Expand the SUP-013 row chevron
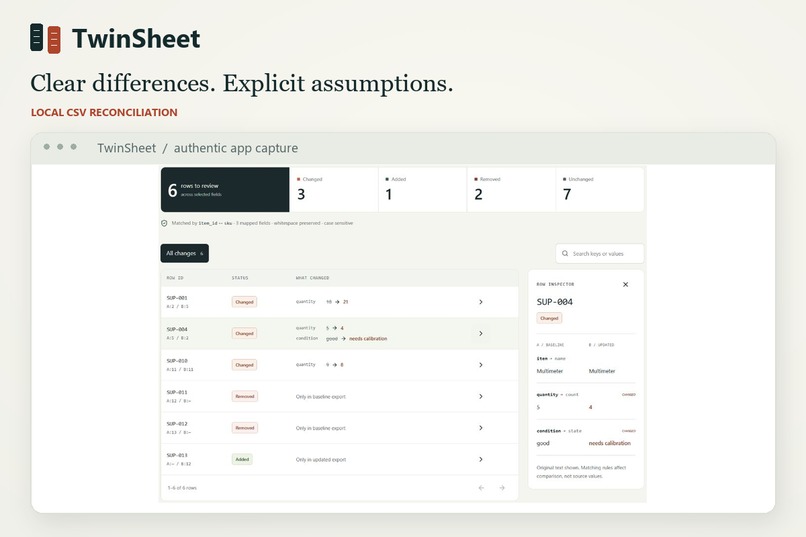The height and width of the screenshot is (537, 806). 481,459
